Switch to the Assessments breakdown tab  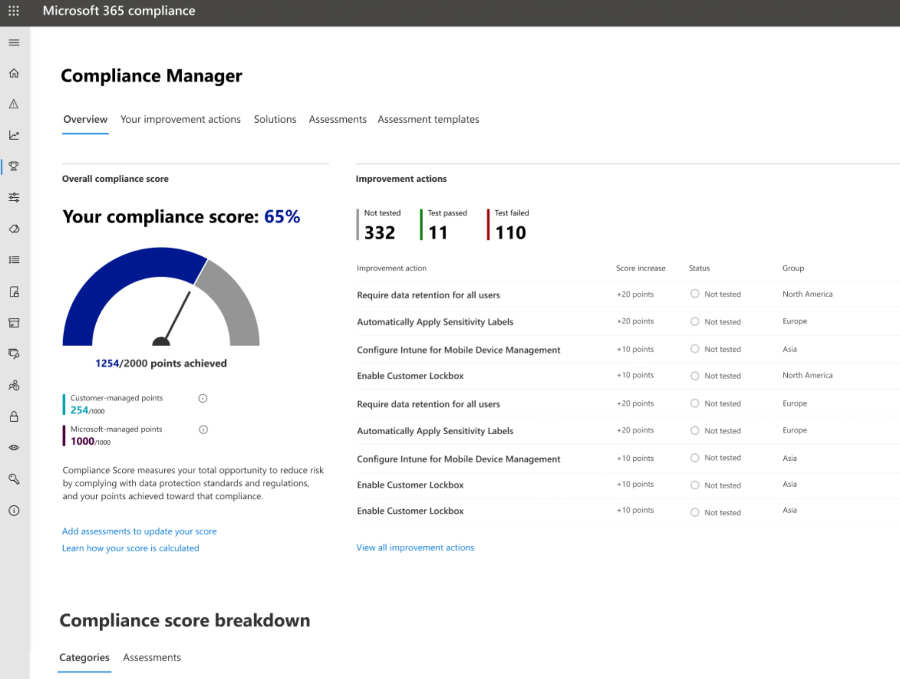pyautogui.click(x=152, y=657)
